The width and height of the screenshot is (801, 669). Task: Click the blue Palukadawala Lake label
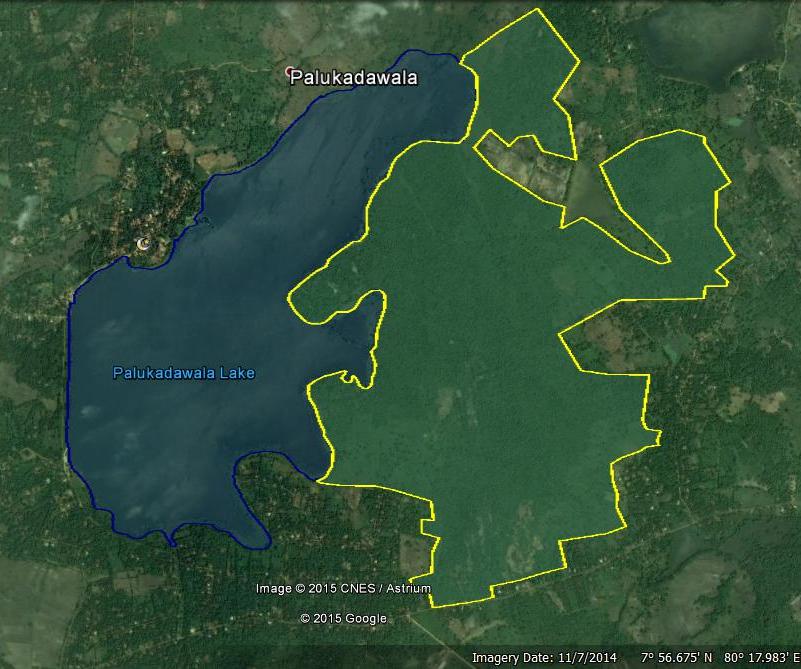point(183,373)
